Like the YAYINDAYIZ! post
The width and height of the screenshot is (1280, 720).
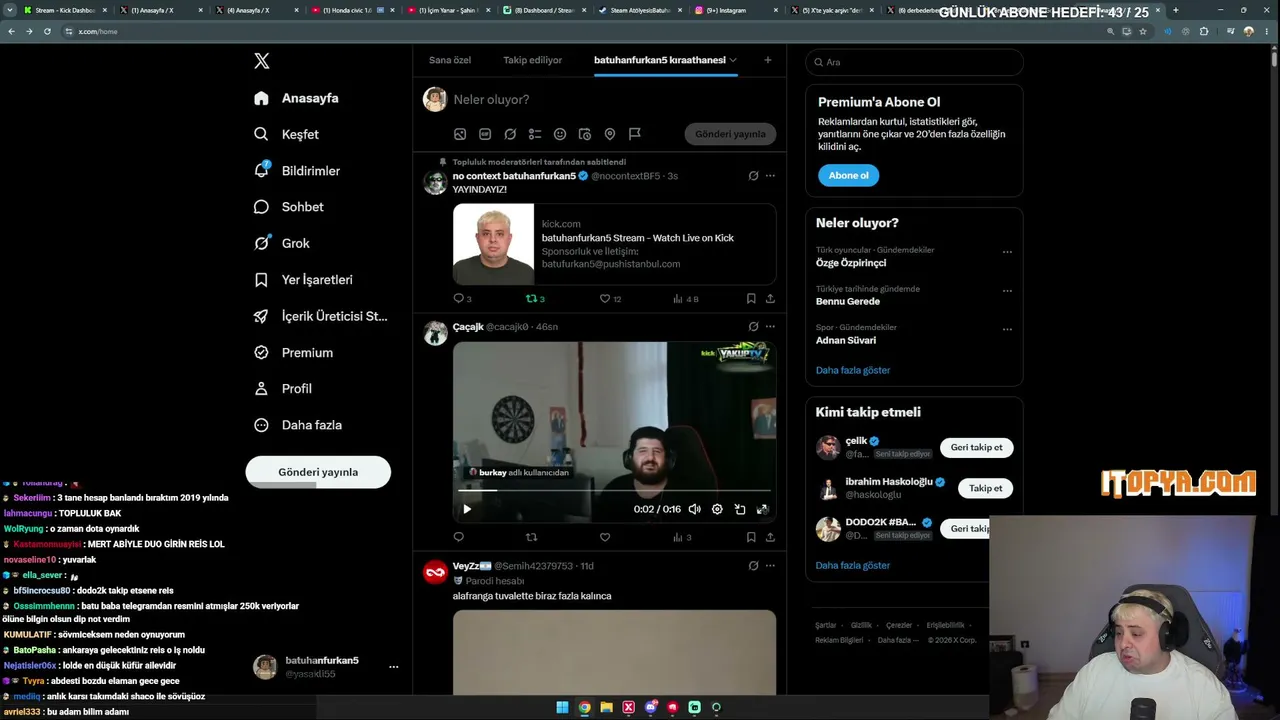[610, 298]
